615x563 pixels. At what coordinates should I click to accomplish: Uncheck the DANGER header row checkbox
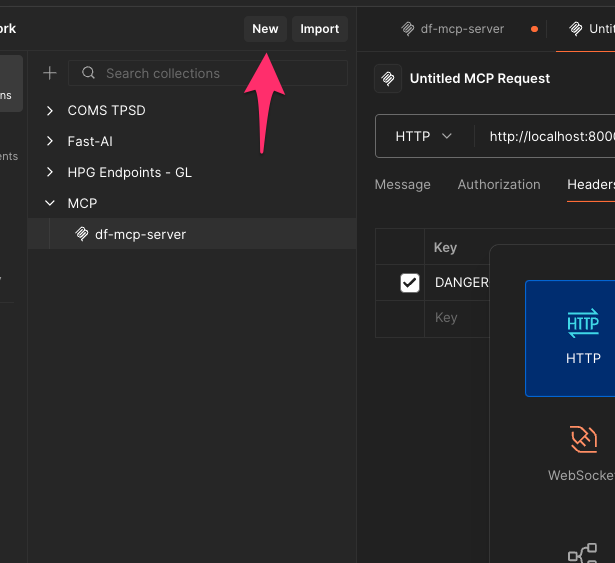[x=410, y=283]
